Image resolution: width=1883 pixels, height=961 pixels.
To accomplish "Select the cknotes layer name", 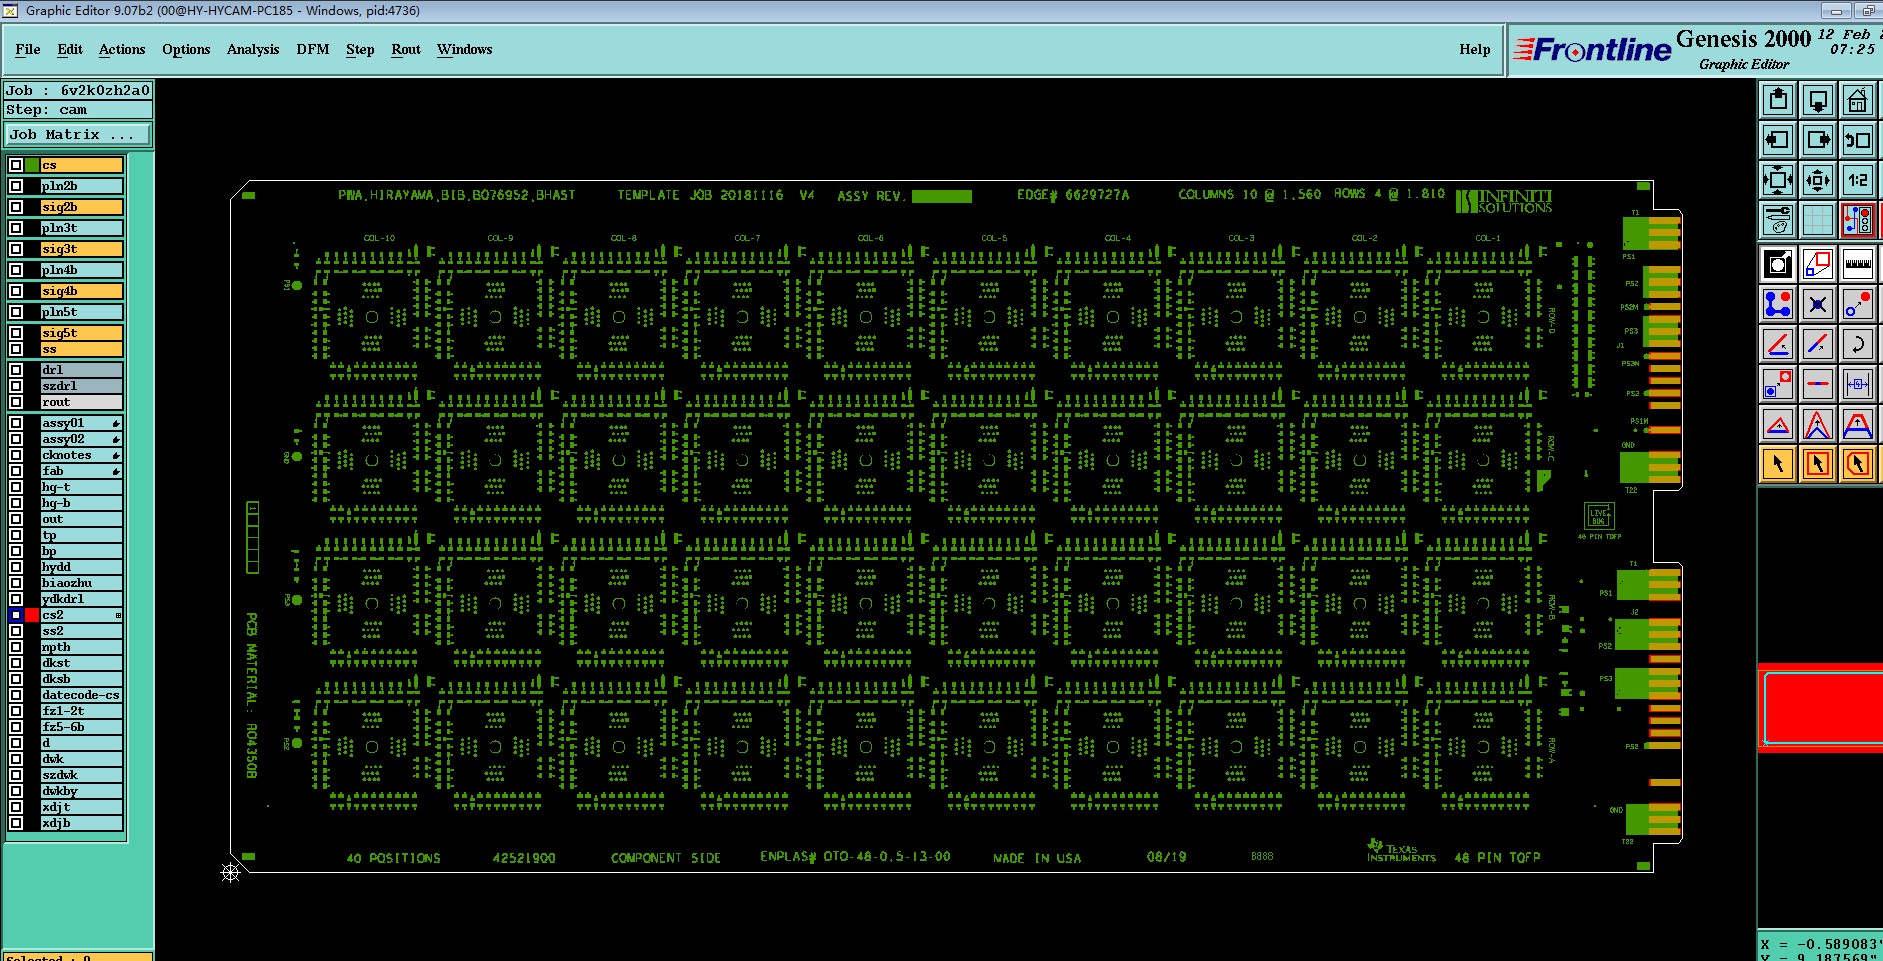I will point(82,455).
